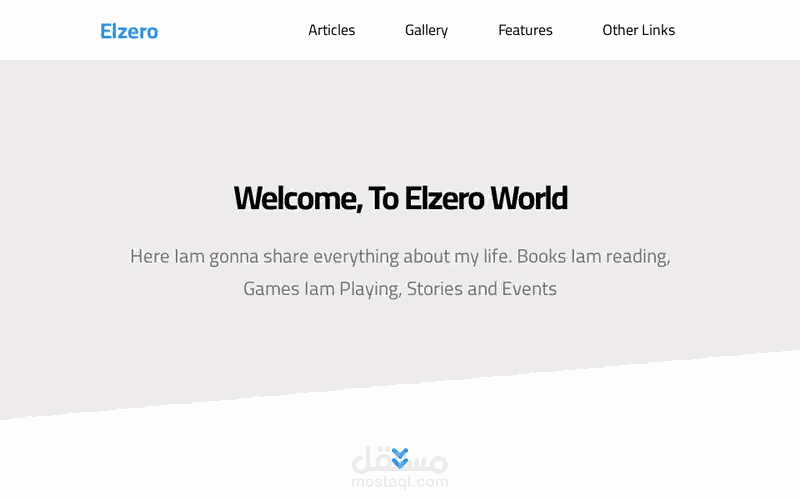Click the blue double-chevron down arrow

point(400,458)
